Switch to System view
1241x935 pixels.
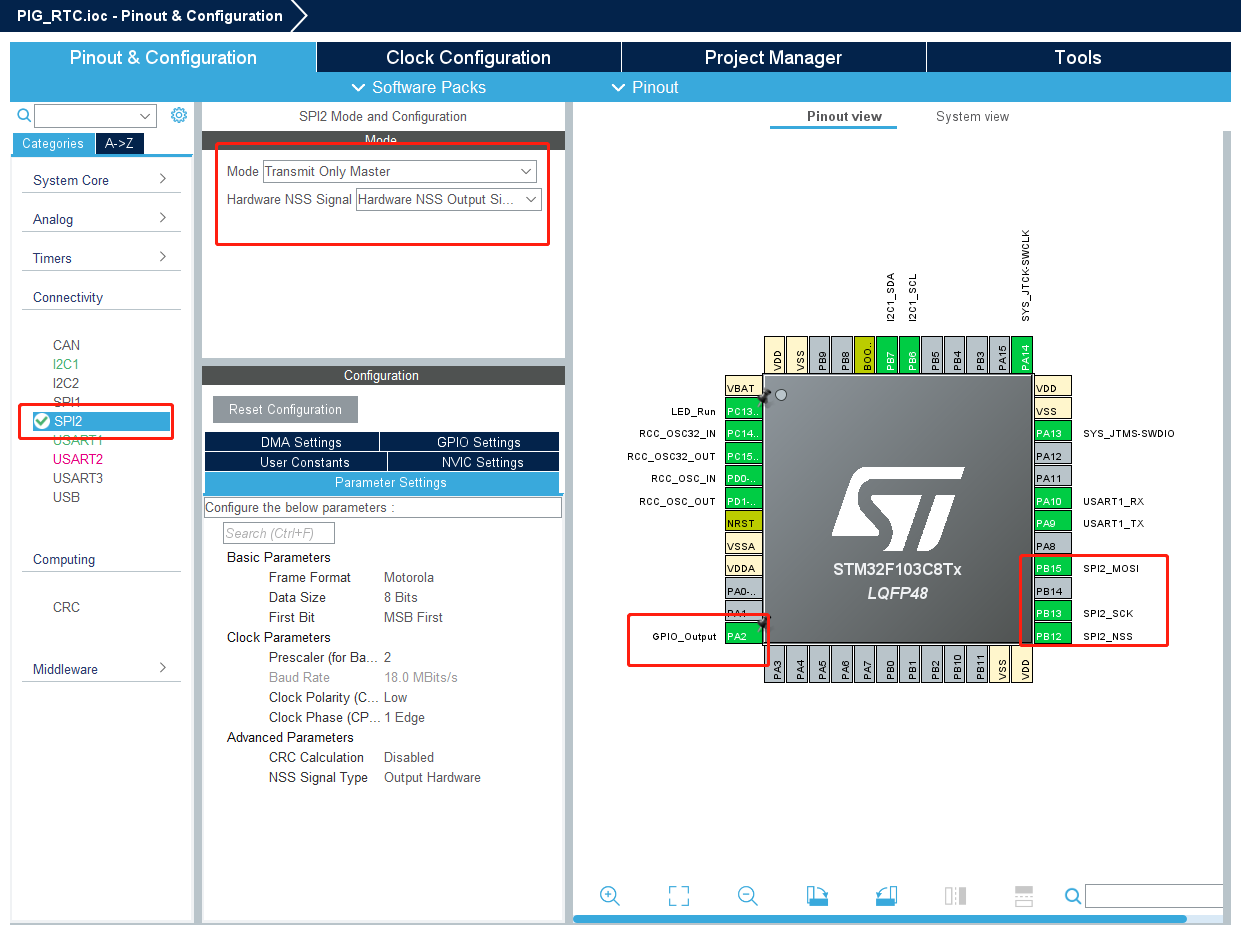click(972, 116)
